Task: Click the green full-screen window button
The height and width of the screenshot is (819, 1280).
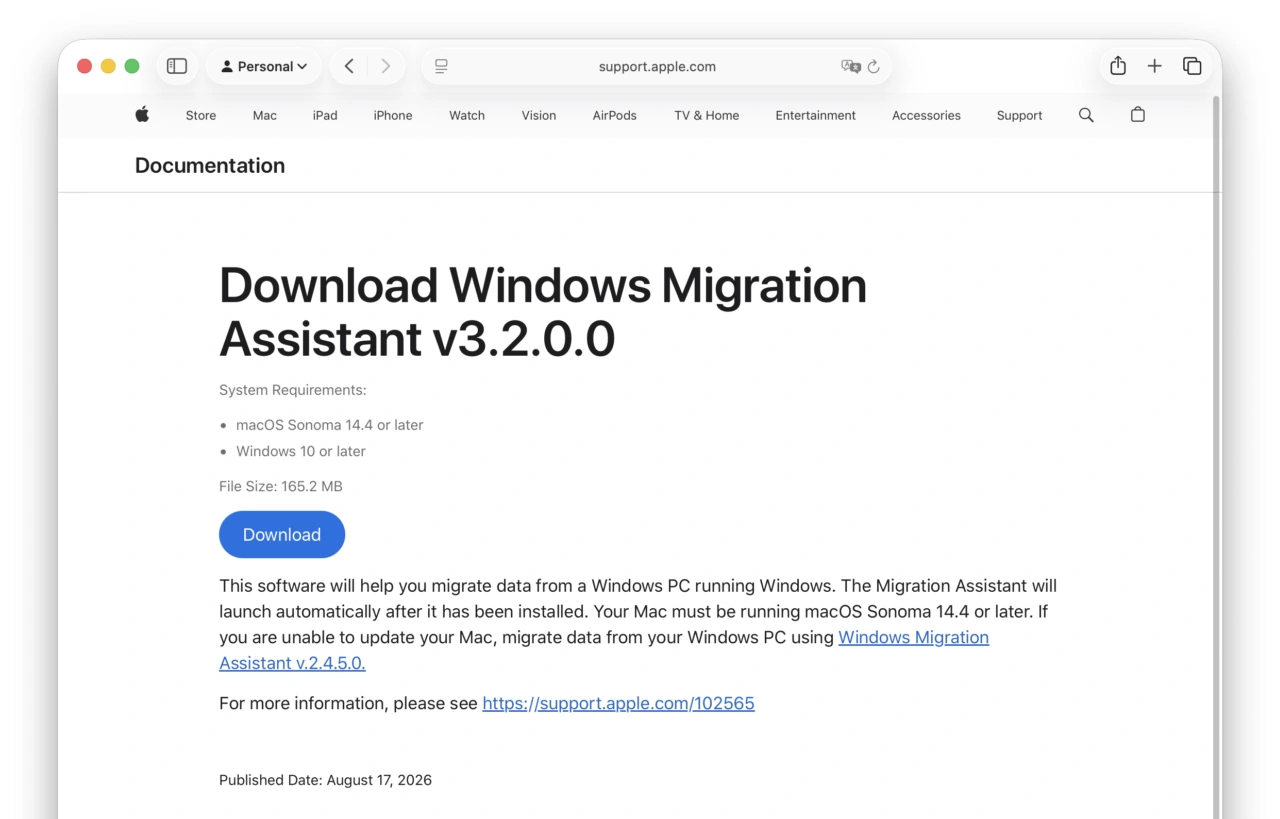Action: tap(132, 66)
